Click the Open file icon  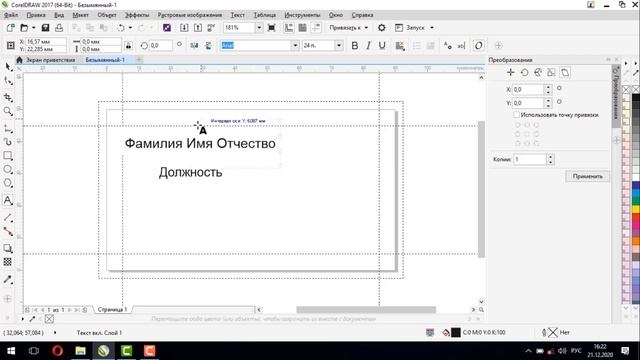[24, 28]
